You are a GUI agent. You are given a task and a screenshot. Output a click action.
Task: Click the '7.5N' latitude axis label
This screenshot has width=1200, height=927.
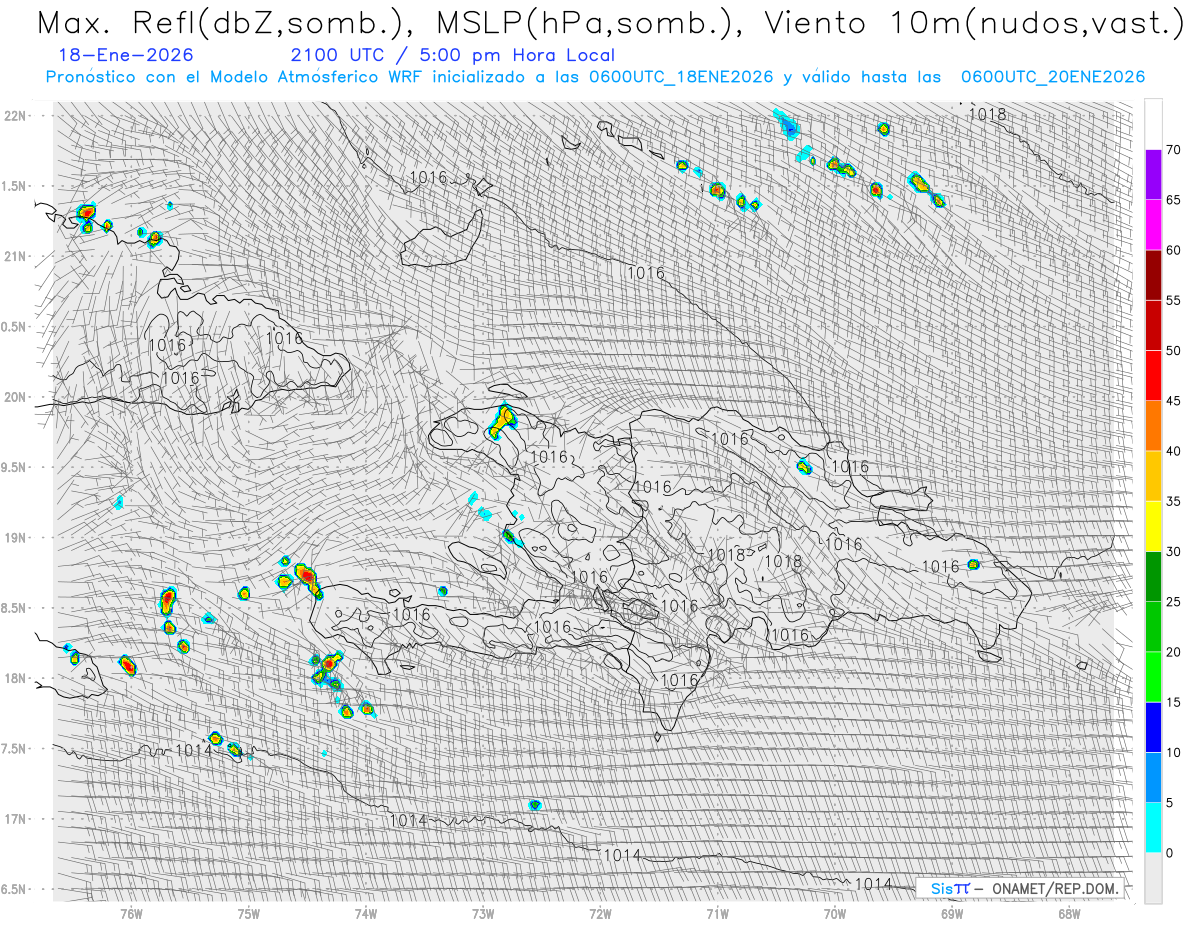coord(15,749)
